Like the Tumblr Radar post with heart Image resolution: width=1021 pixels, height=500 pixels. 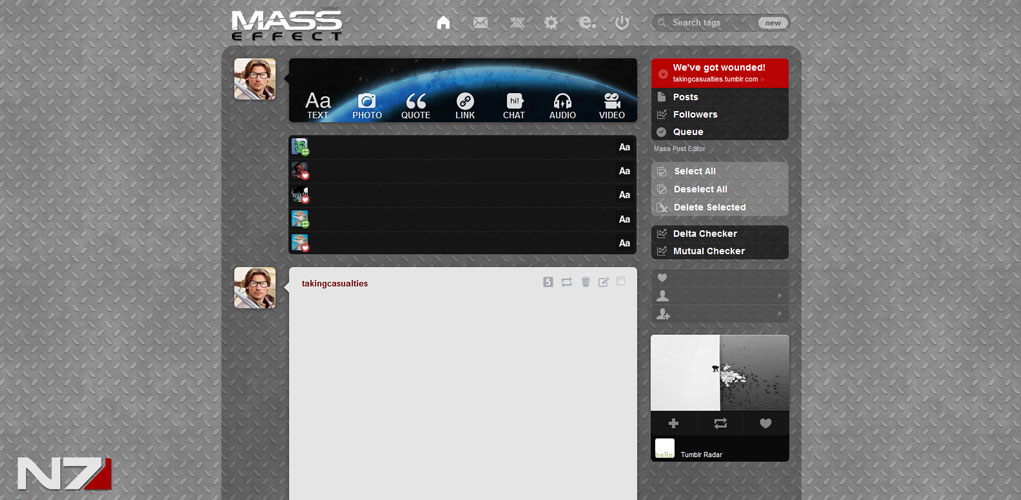[766, 423]
